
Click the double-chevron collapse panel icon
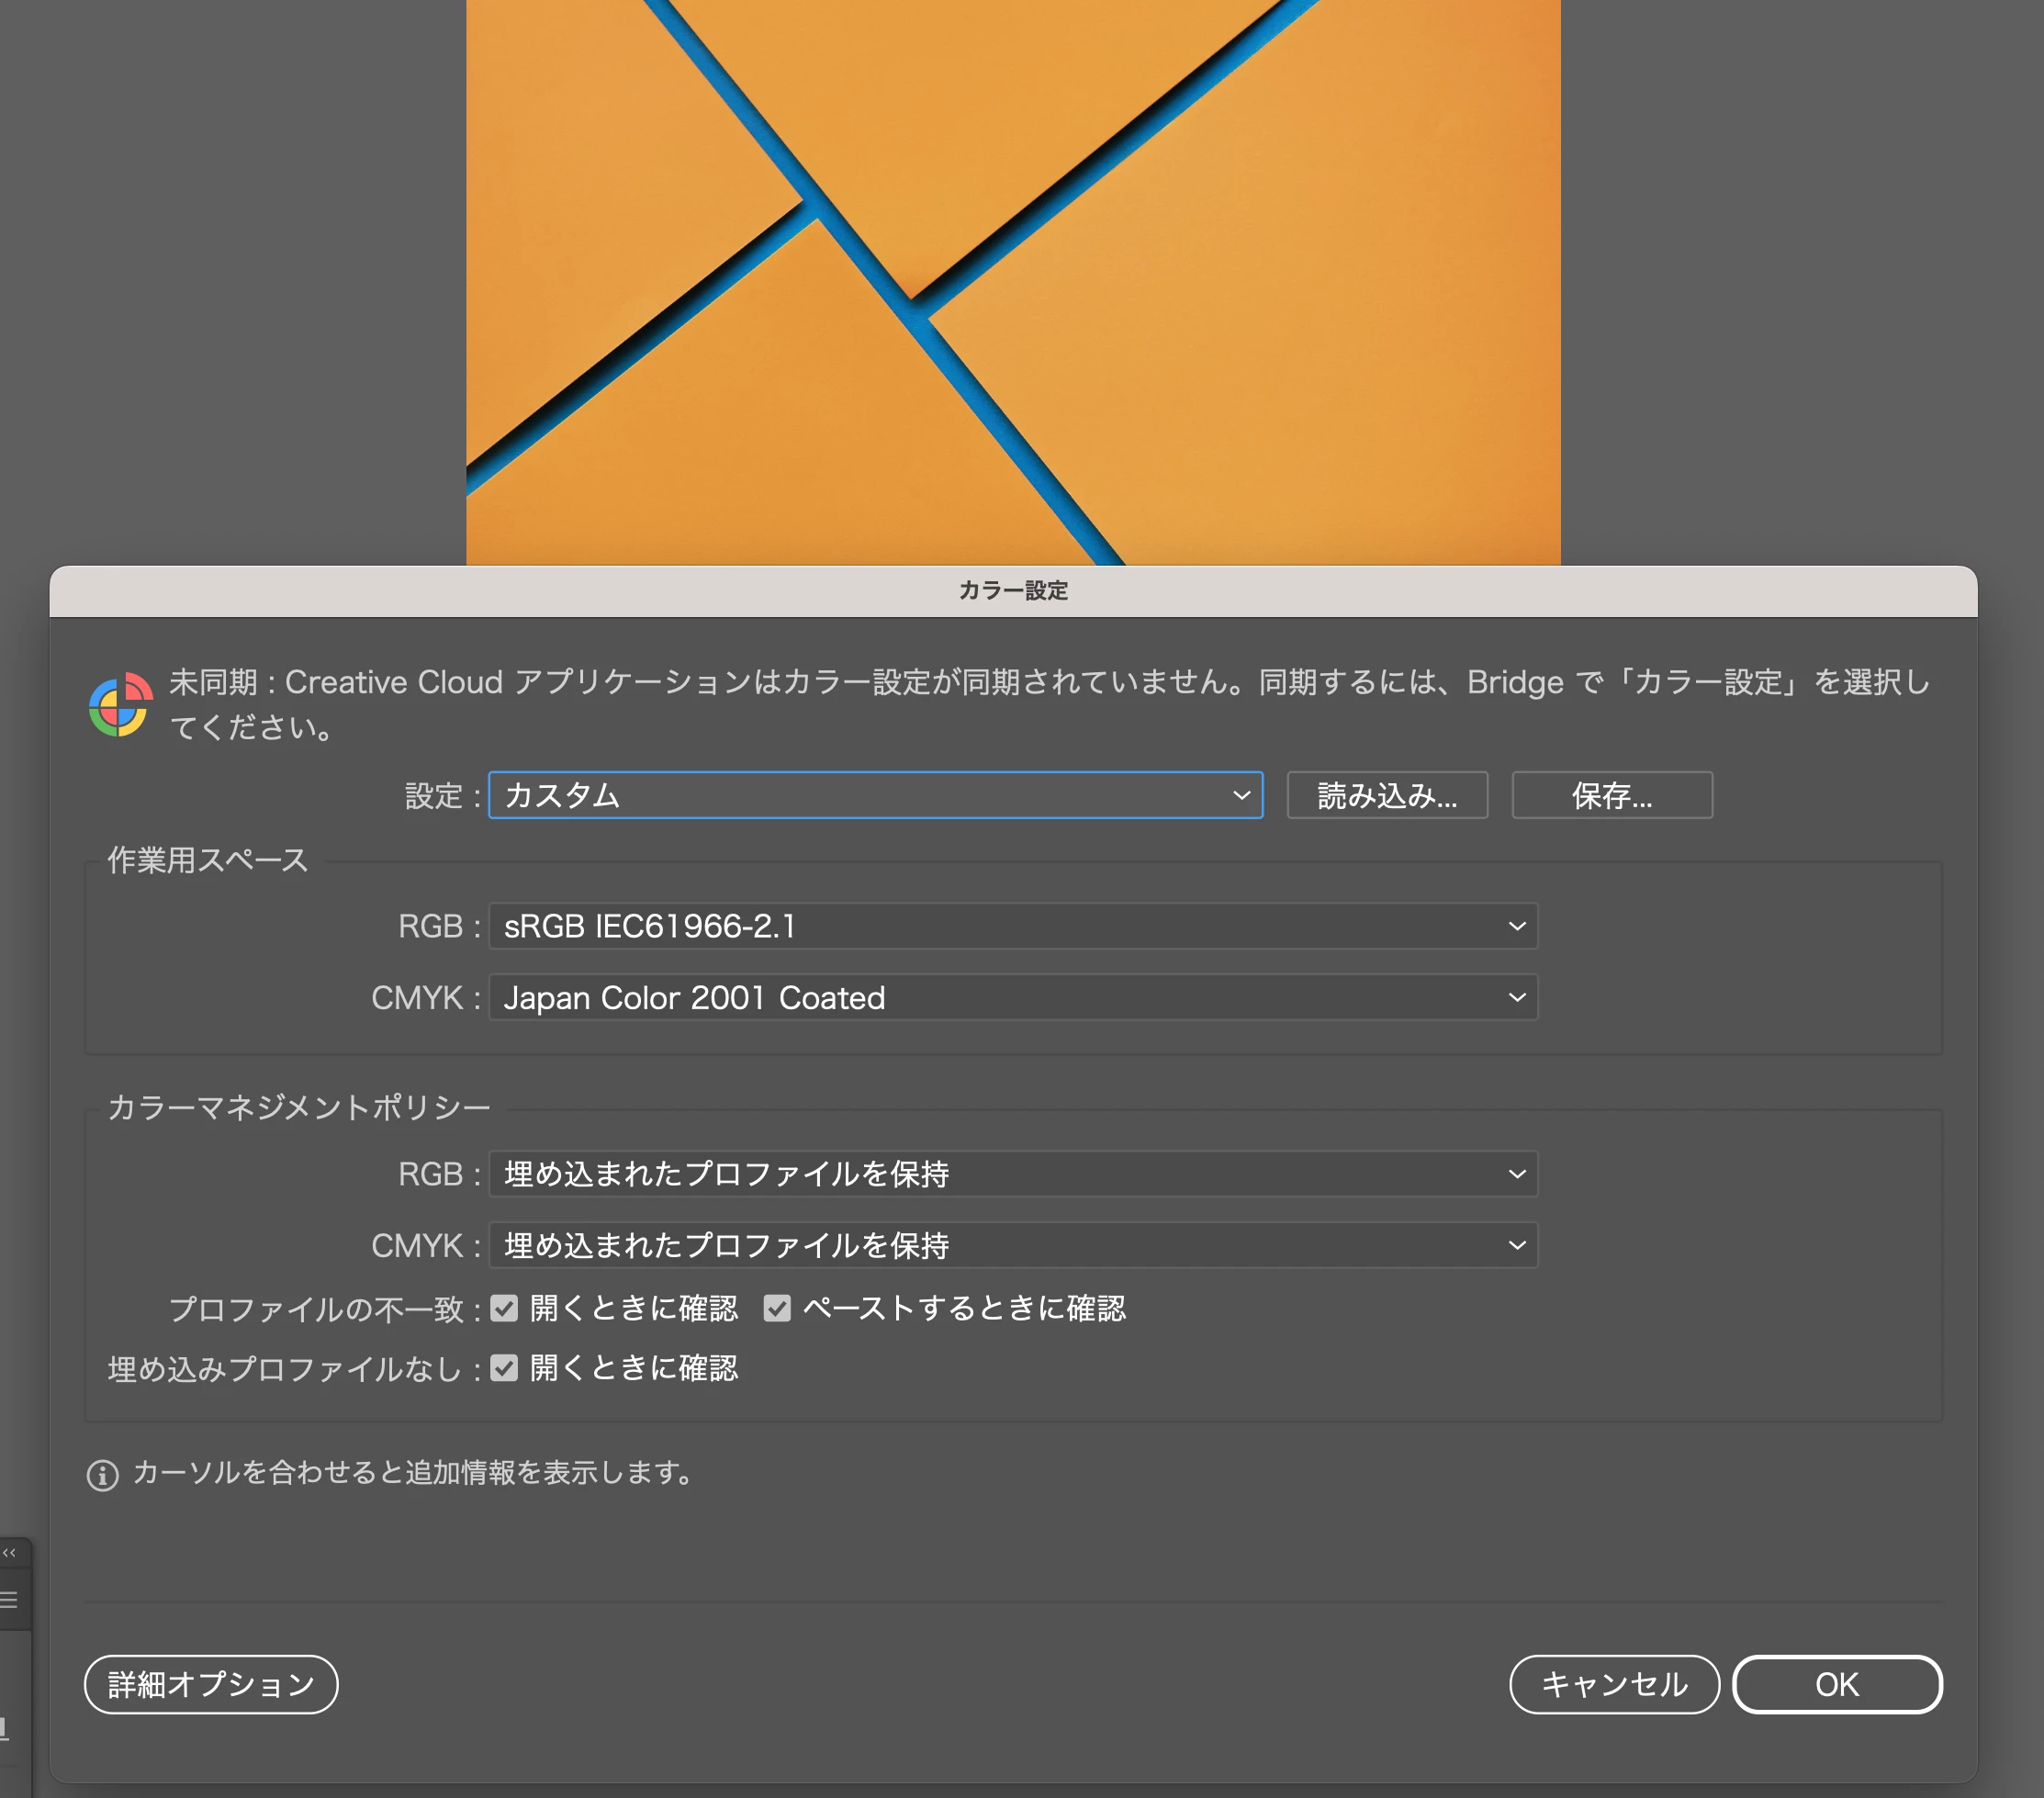click(10, 1553)
